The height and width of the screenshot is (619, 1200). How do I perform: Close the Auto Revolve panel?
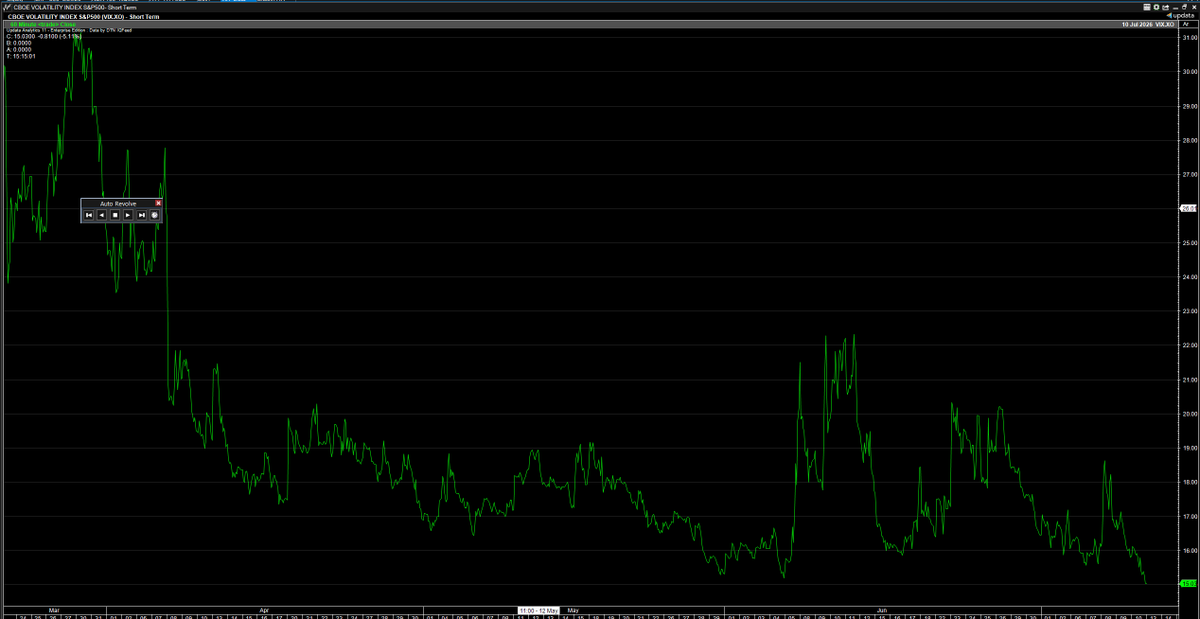pyautogui.click(x=158, y=203)
